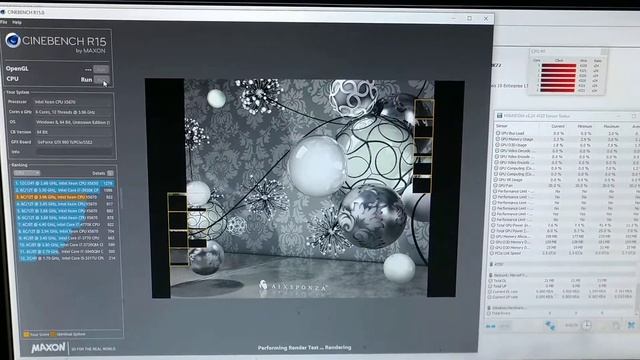Screen dimensions: 640x360
Task: Open the Help menu in Cinebench
Action: (17, 22)
